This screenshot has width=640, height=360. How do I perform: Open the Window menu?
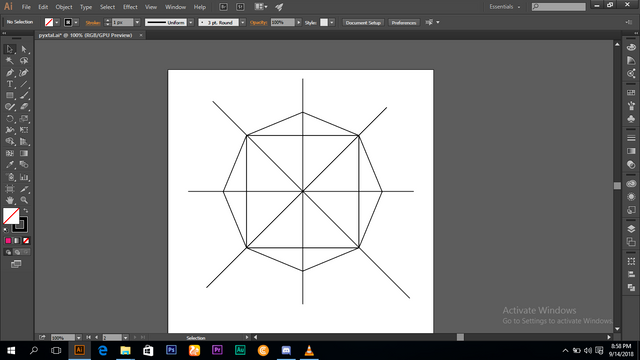pos(175,7)
